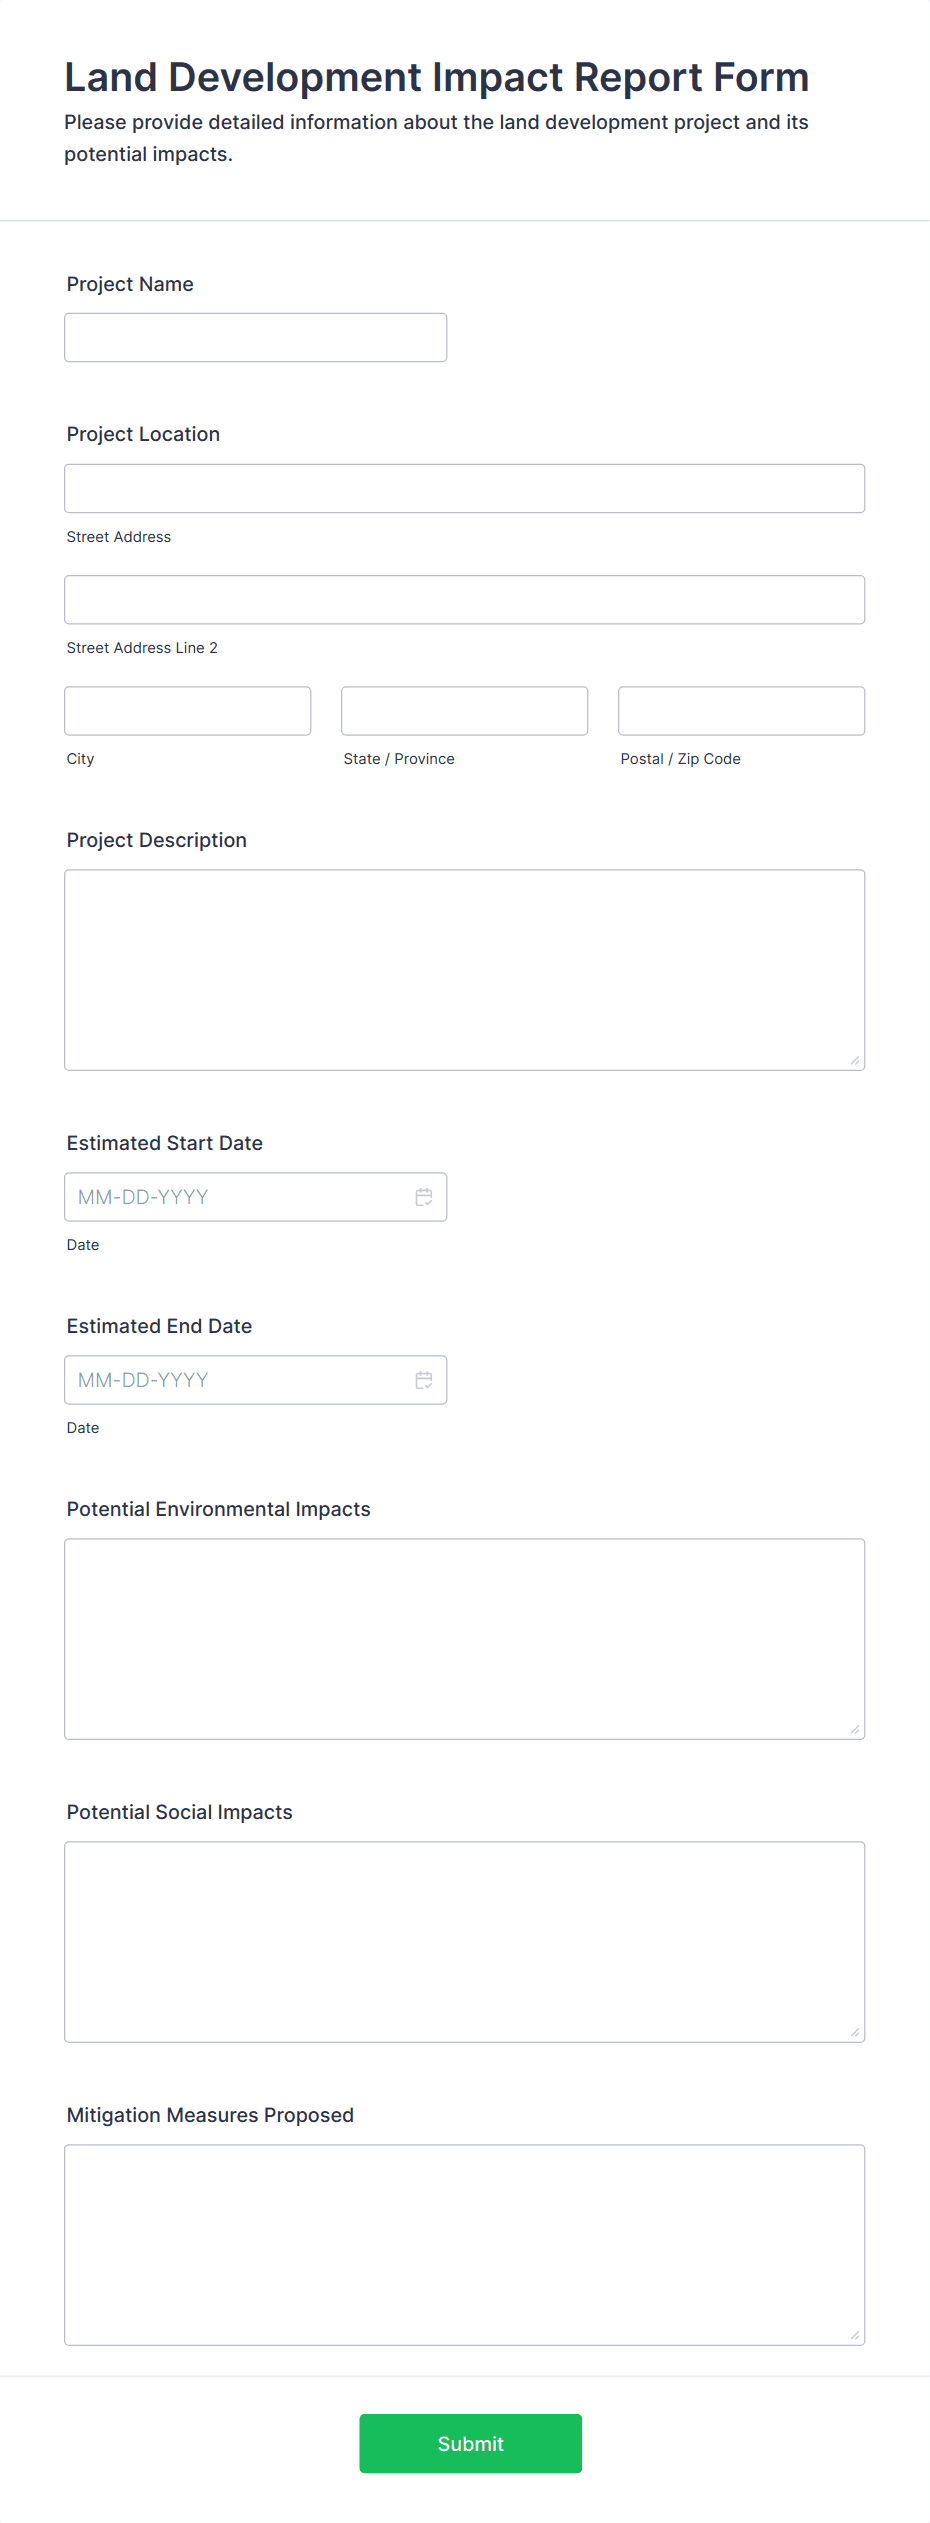
Task: Click the Mitigation Measures Proposed textarea
Action: pos(465,2245)
